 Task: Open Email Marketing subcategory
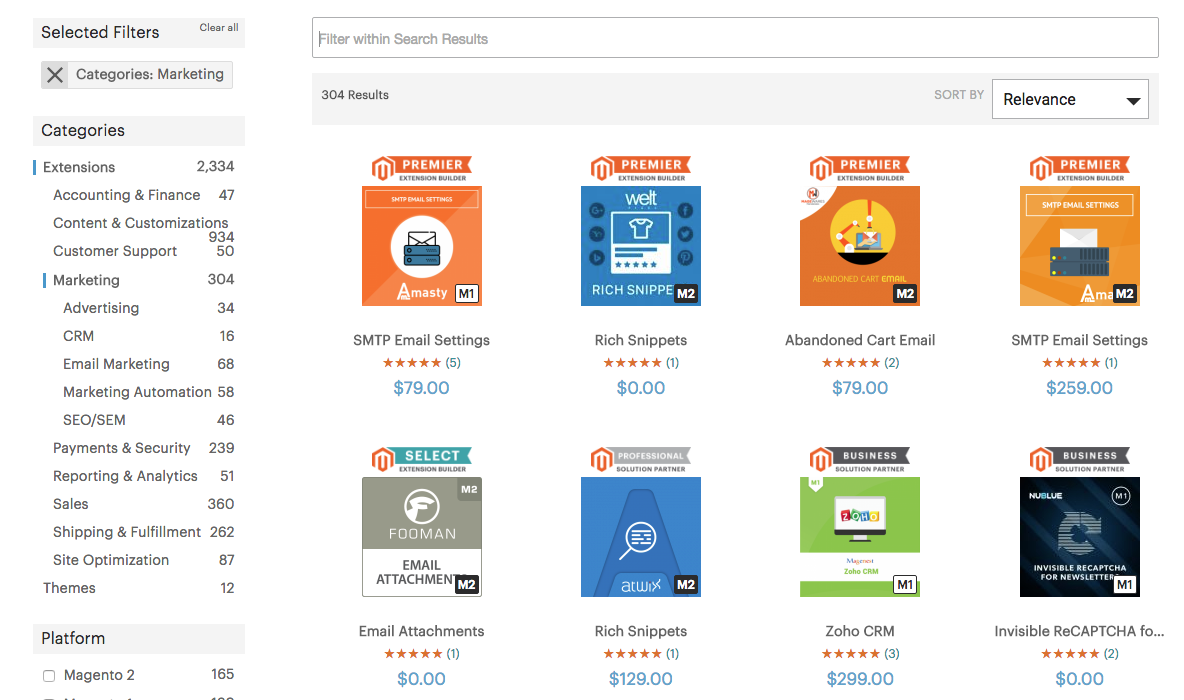coord(116,364)
